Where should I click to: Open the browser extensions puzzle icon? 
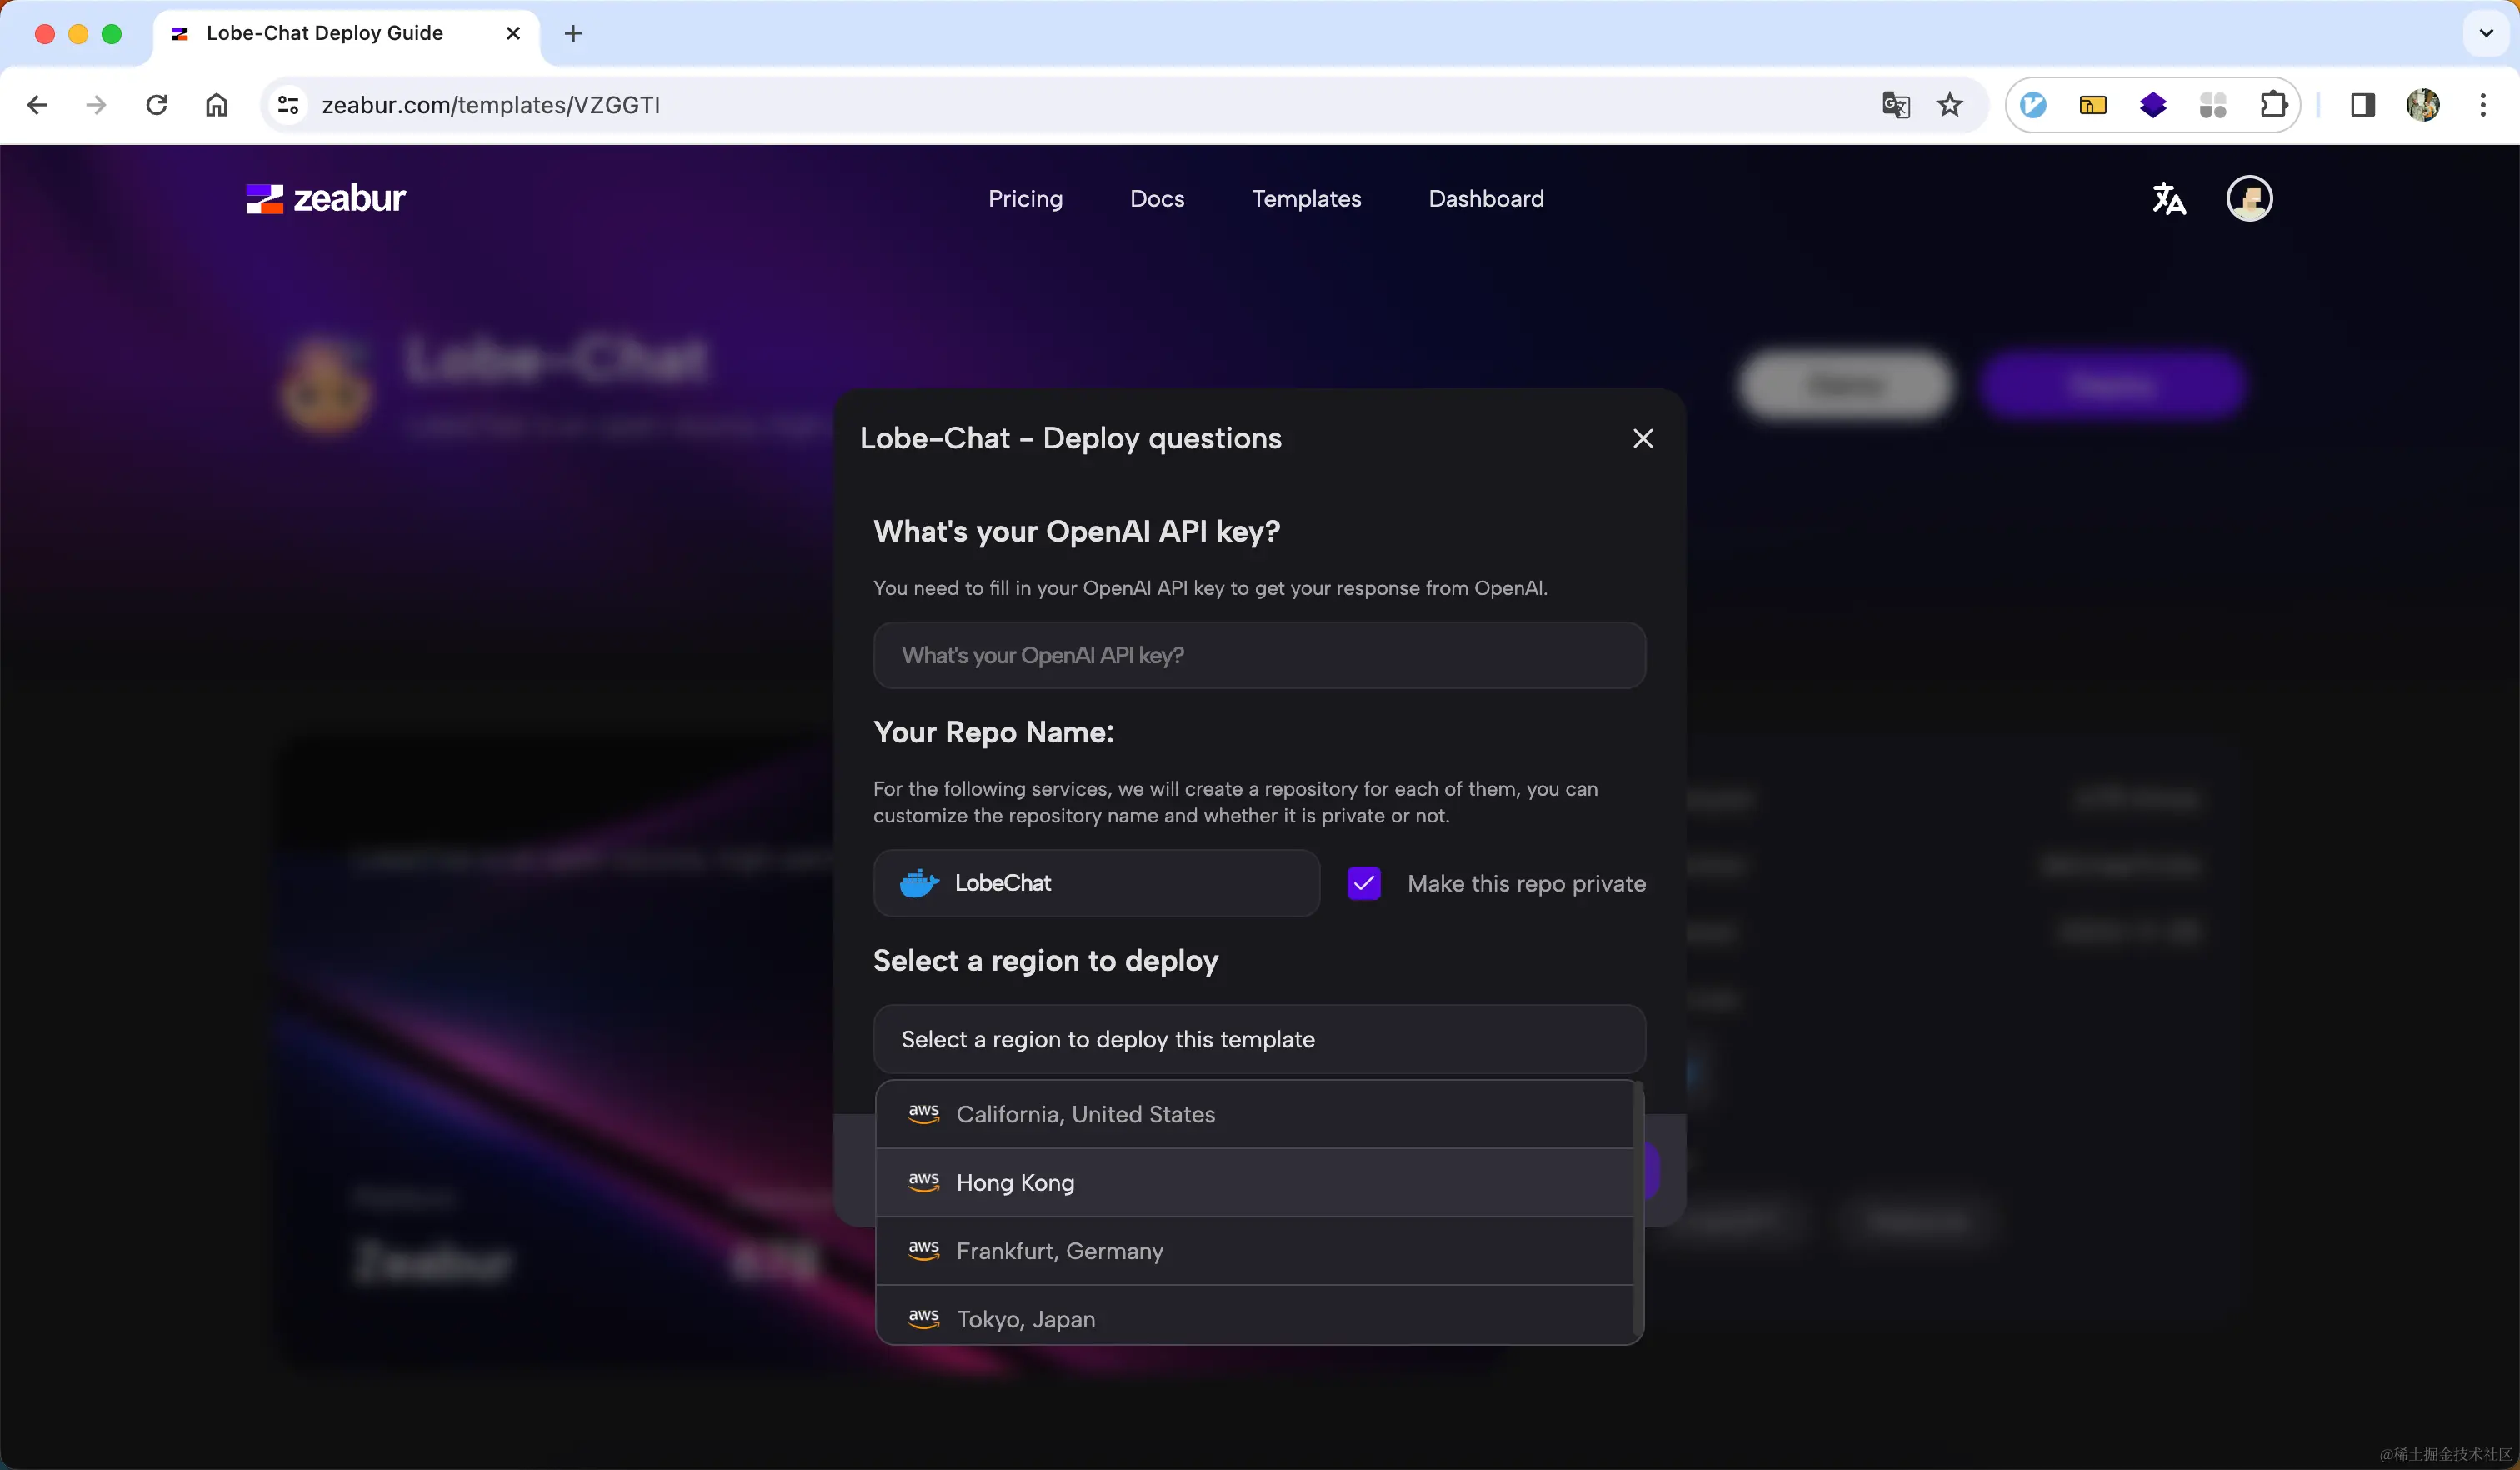(x=2273, y=105)
